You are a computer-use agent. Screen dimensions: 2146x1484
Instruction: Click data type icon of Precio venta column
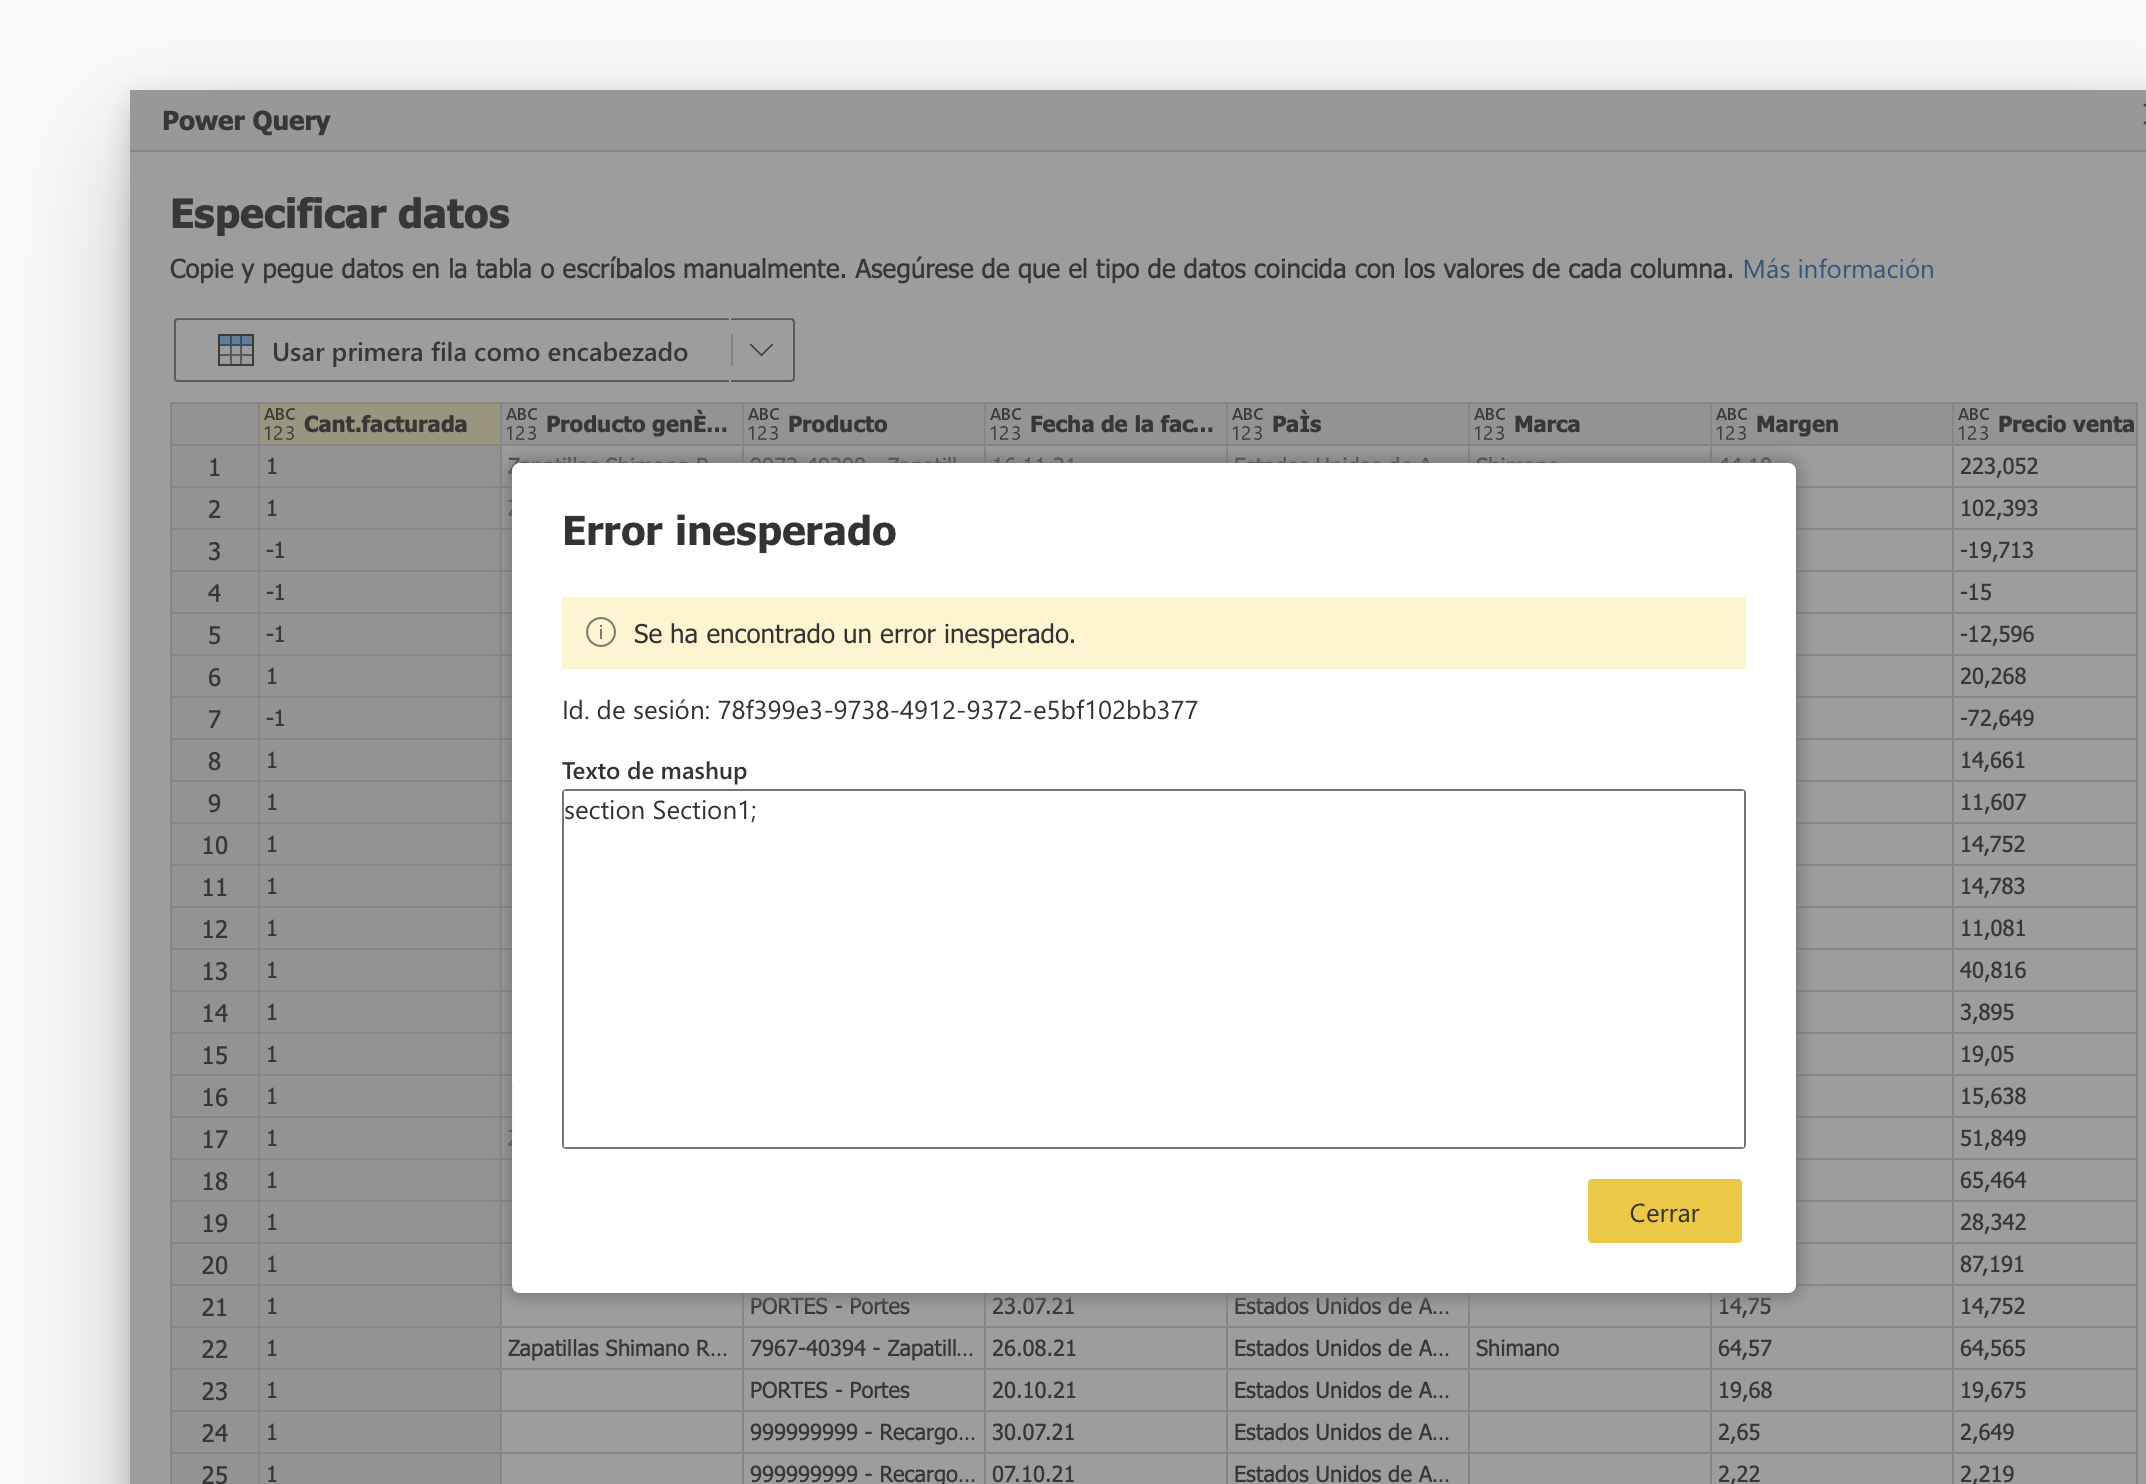[1973, 424]
